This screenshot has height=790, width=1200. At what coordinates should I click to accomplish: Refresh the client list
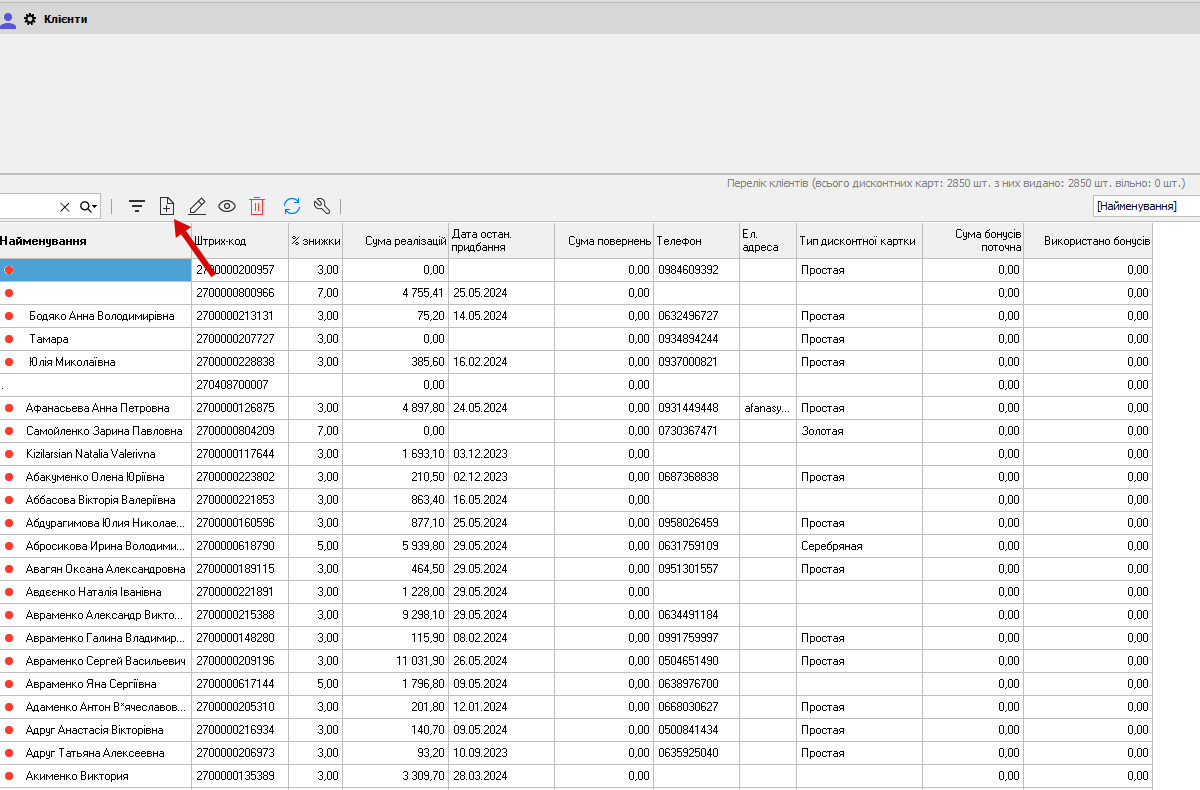(x=292, y=206)
